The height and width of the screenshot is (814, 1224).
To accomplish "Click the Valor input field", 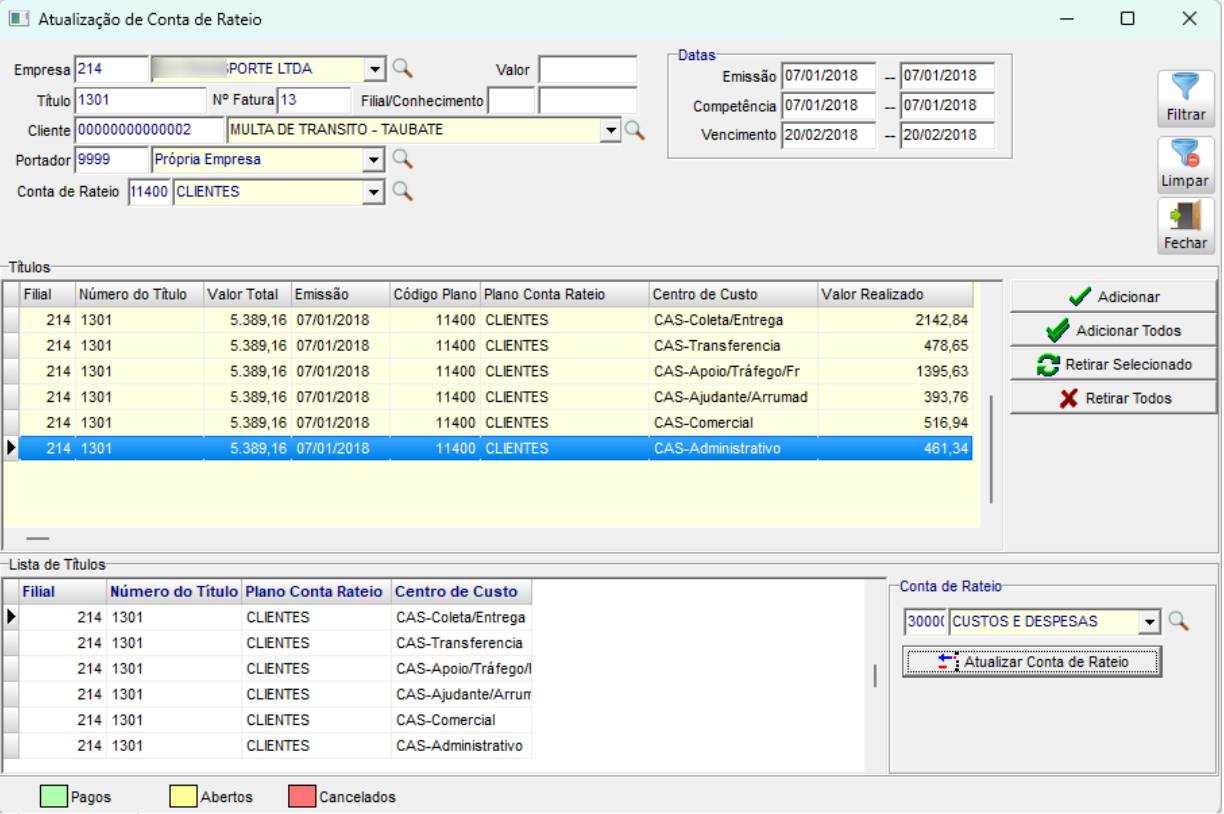I will click(588, 69).
